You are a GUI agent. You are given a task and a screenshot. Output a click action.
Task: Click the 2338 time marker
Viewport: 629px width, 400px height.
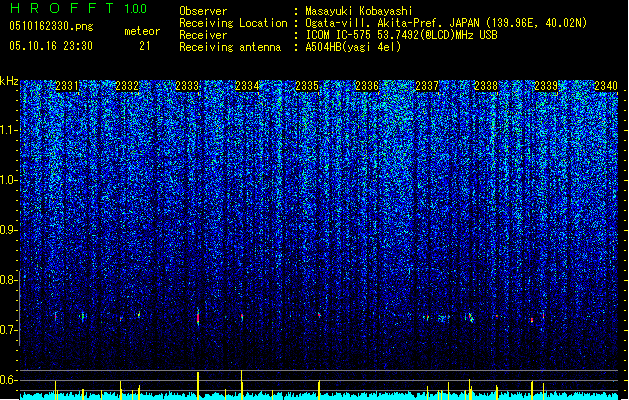(x=486, y=86)
